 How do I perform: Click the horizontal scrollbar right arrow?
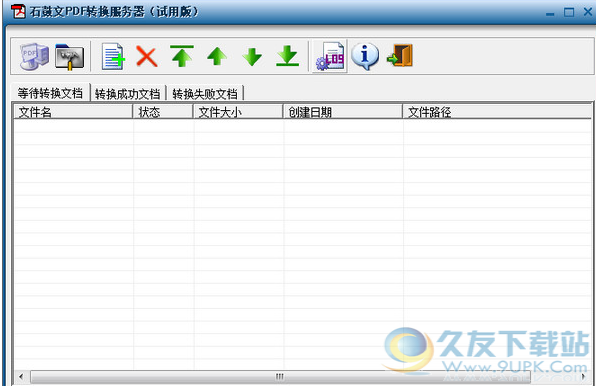tap(583, 377)
